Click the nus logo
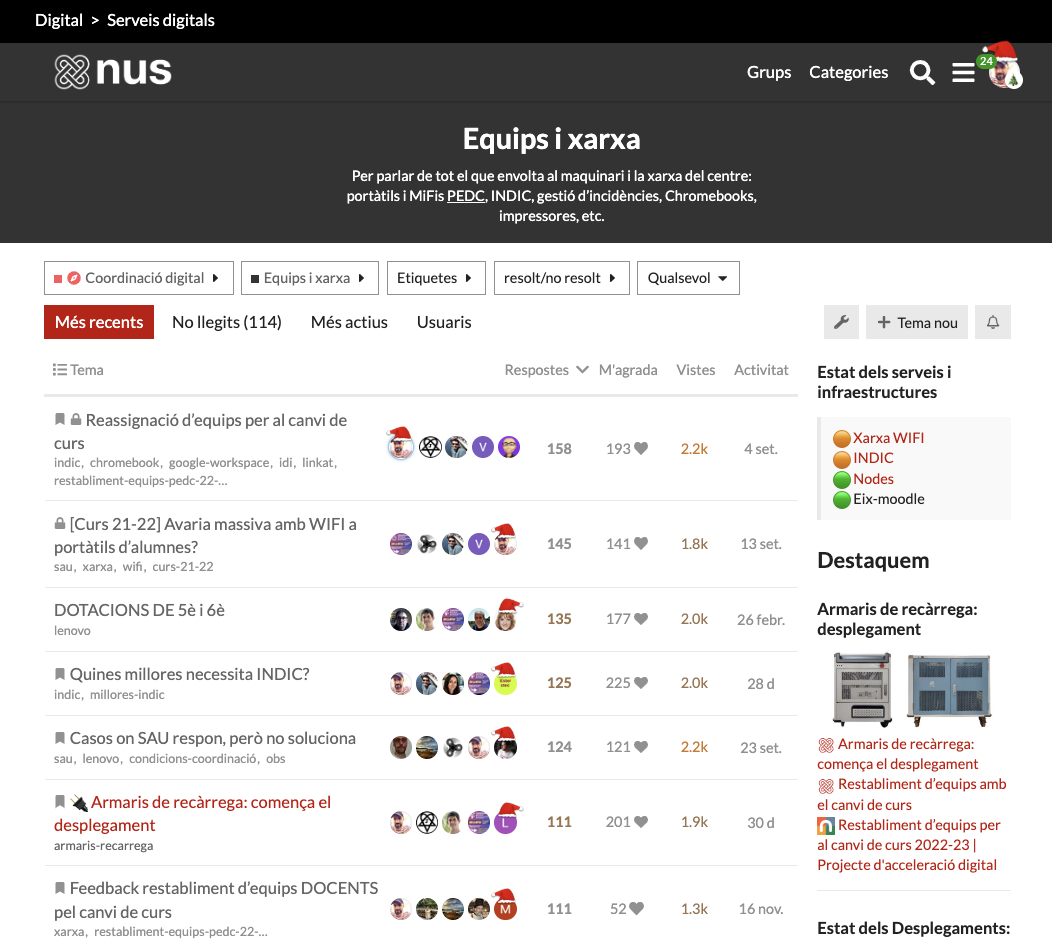The height and width of the screenshot is (952, 1052). tap(113, 72)
